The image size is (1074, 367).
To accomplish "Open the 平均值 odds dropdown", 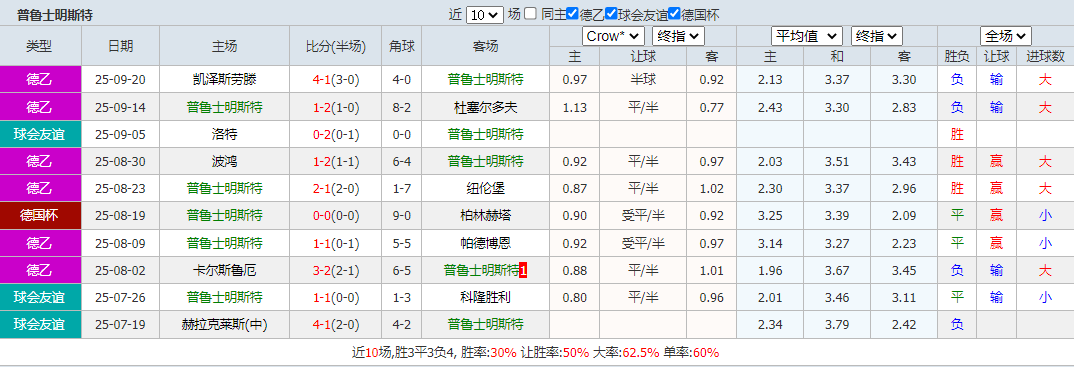I will [807, 36].
